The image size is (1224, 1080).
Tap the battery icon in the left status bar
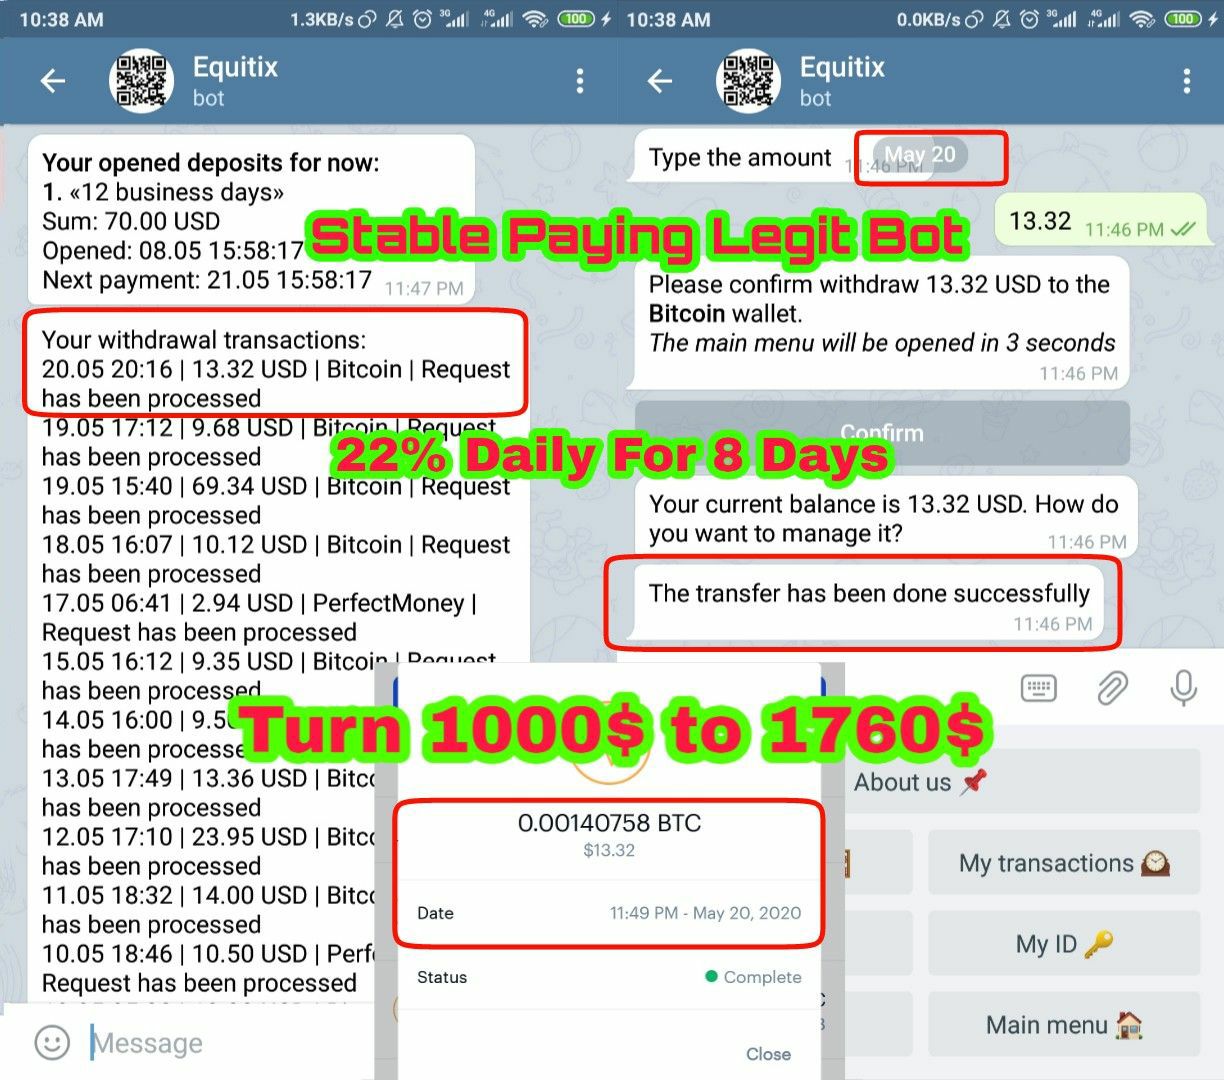coord(576,18)
